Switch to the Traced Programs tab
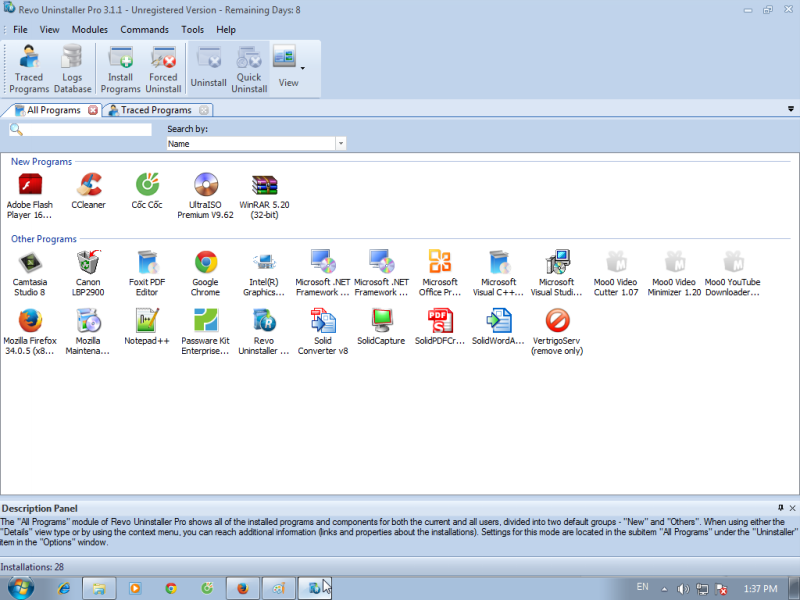Screen dimensions: 800x600 click(156, 110)
